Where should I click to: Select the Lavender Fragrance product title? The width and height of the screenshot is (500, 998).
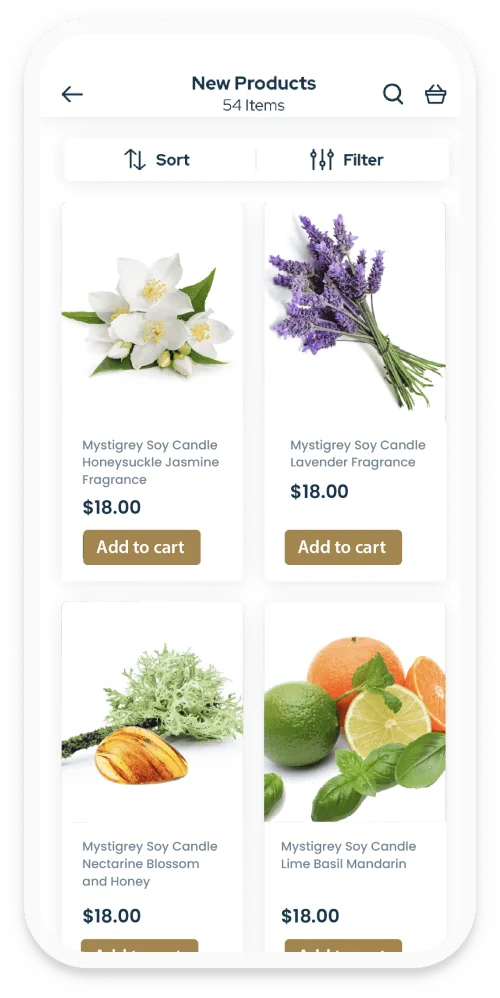pyautogui.click(x=358, y=453)
